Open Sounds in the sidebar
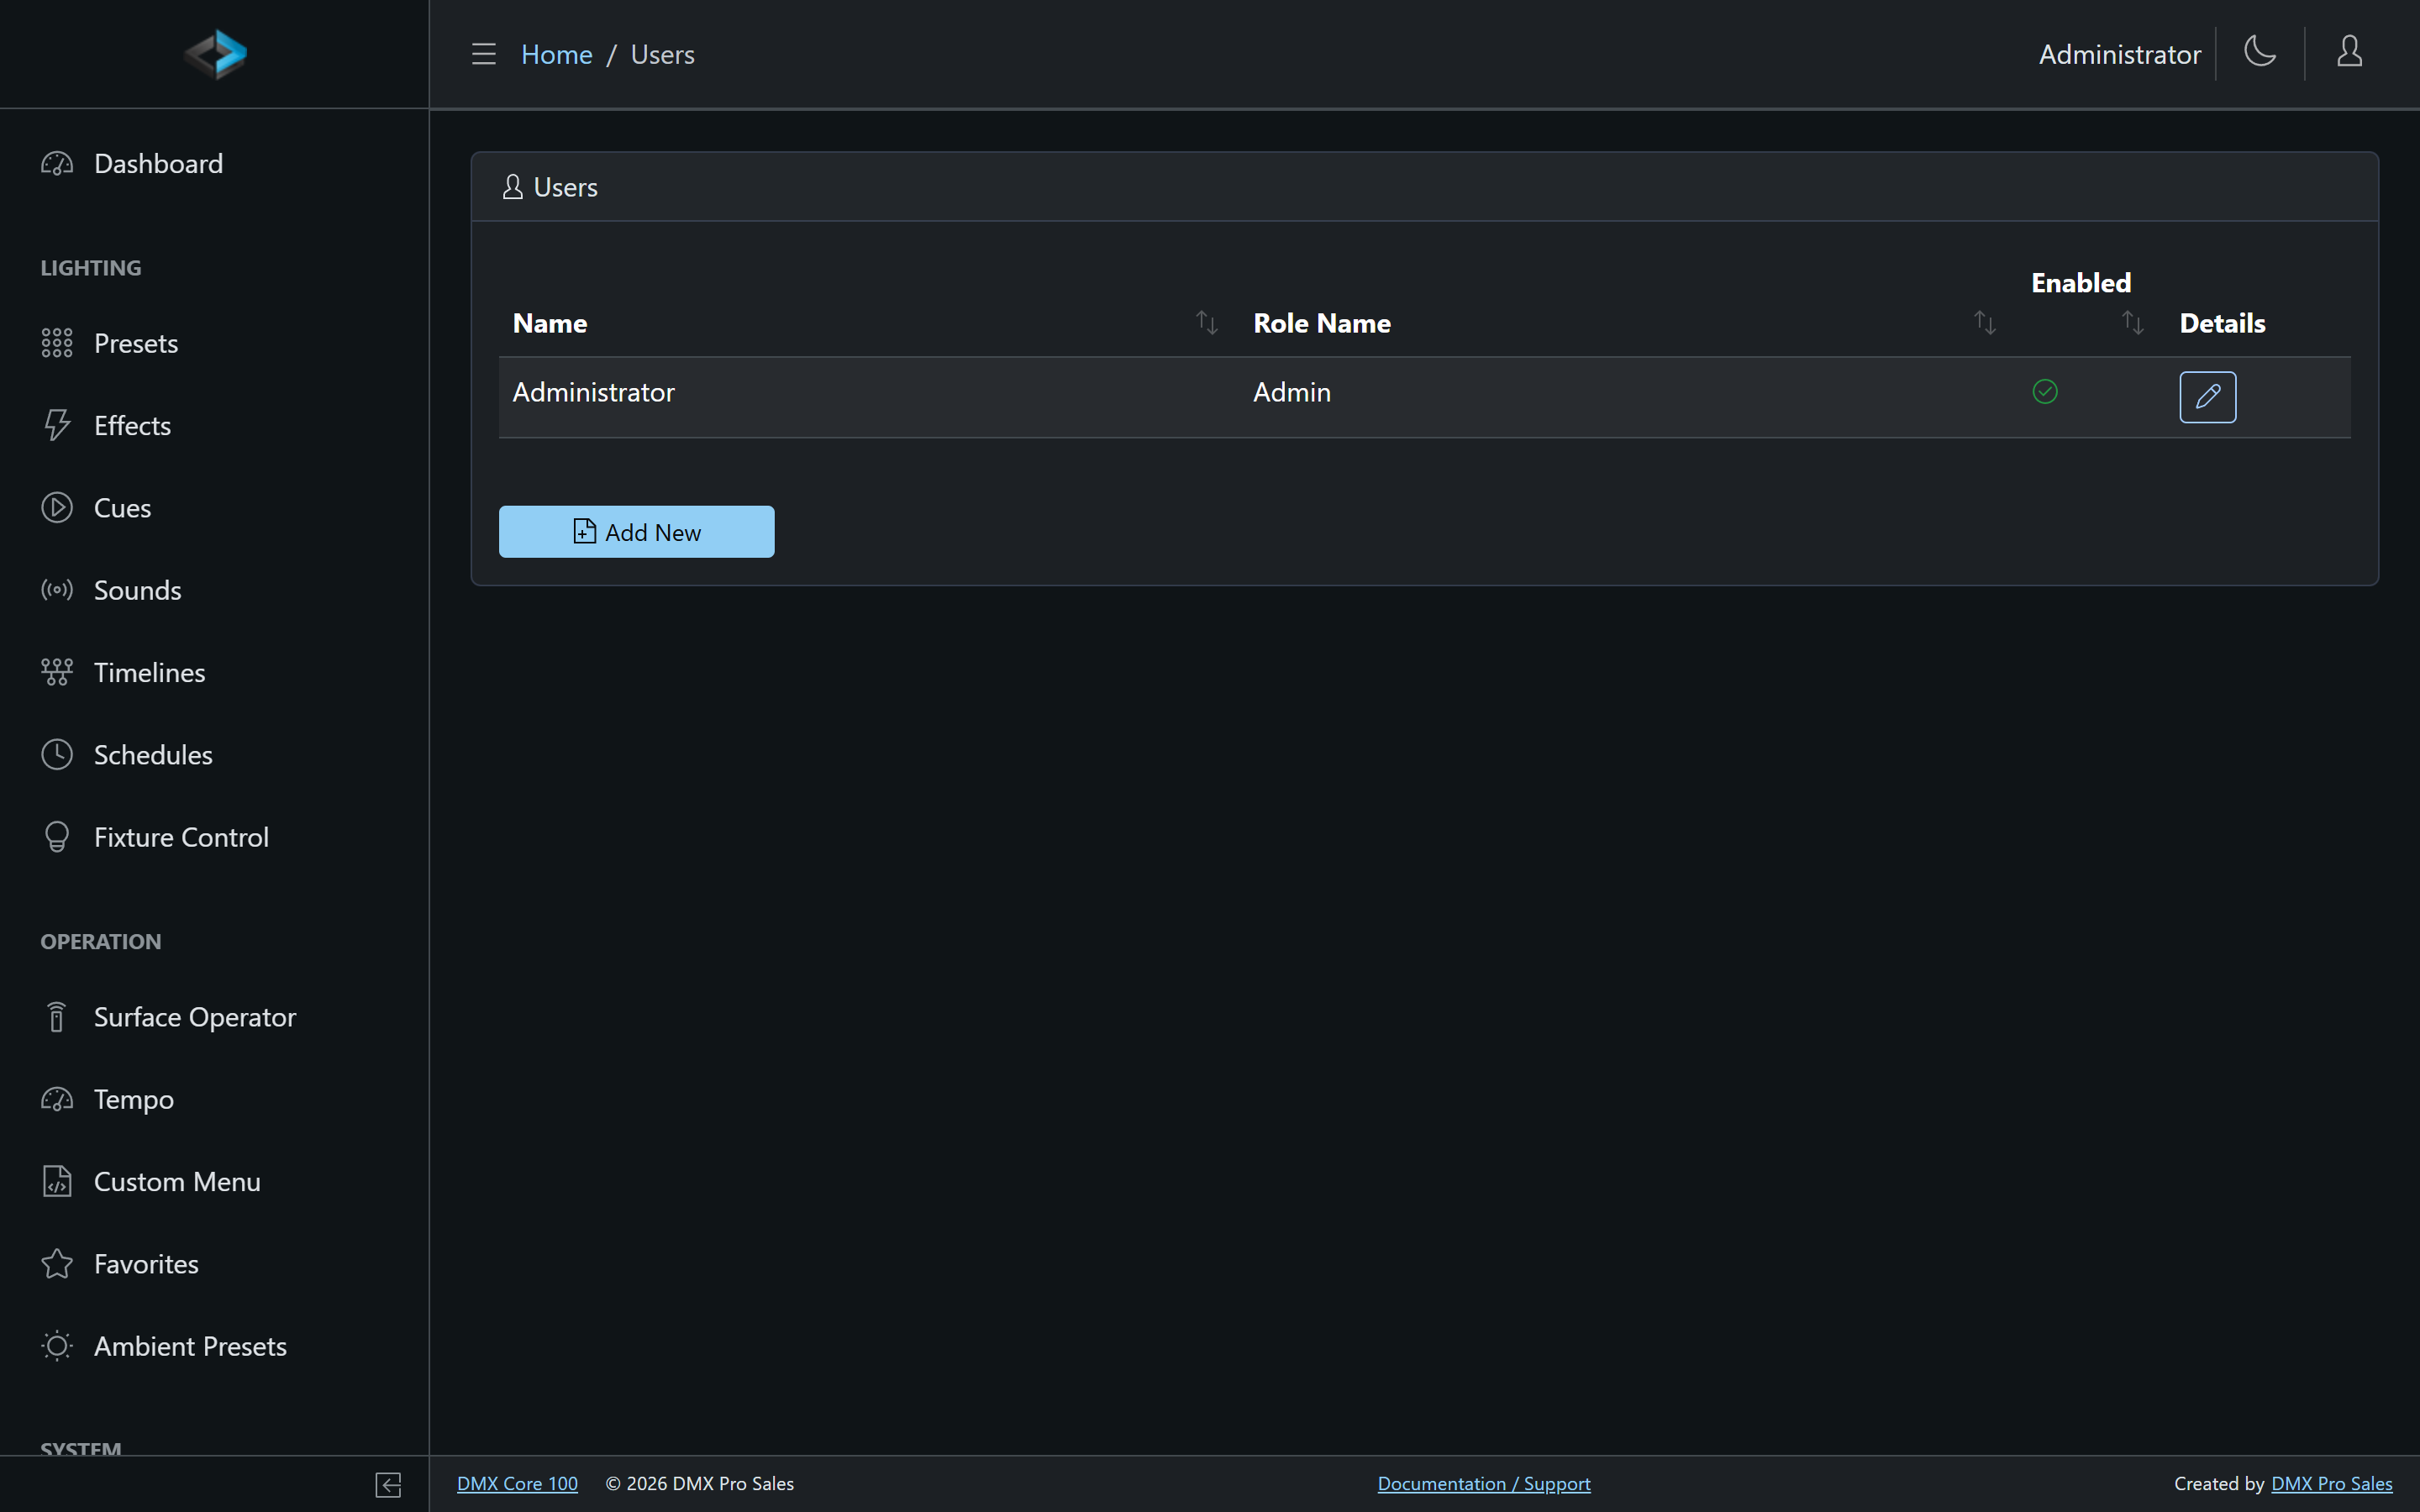 pyautogui.click(x=214, y=590)
